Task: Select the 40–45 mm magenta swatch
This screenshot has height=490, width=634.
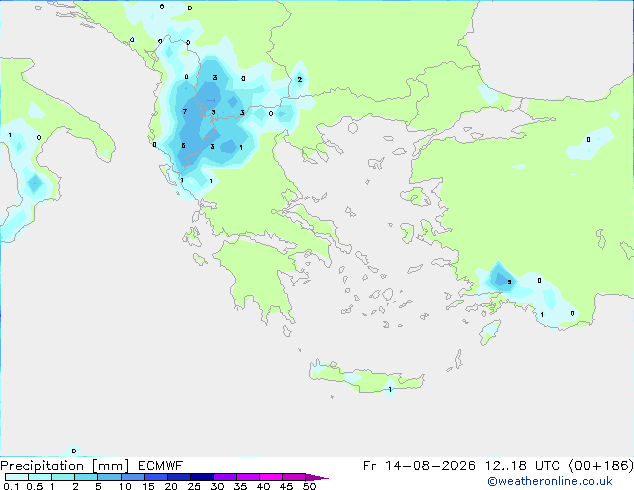Action: coord(271,477)
